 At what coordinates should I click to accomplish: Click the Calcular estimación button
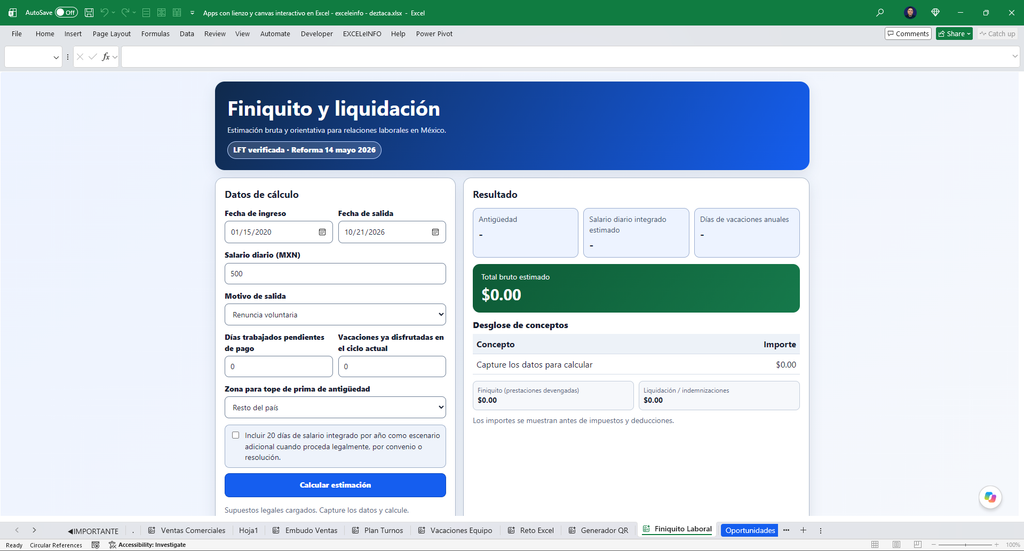[335, 485]
